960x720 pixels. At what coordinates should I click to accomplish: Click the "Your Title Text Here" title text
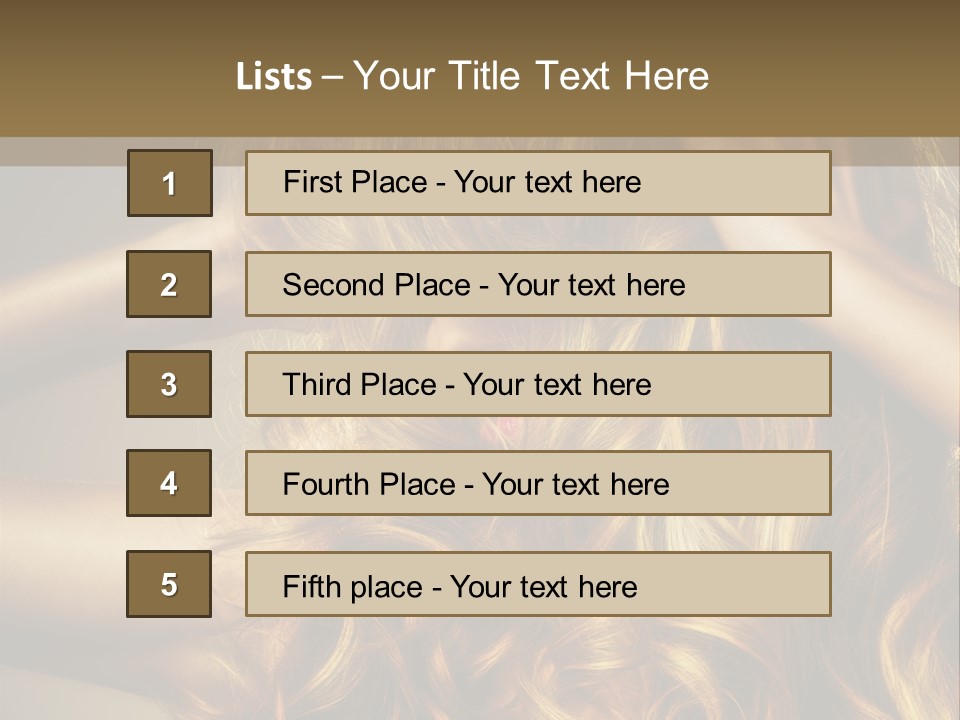(x=531, y=76)
